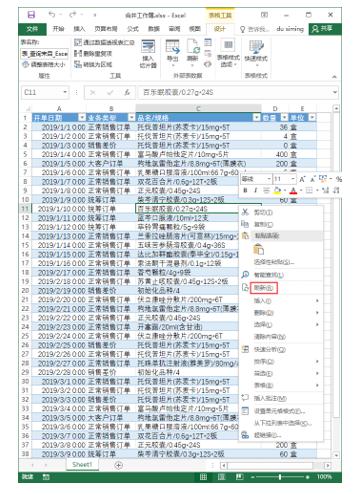
Task: Choose 复制 (Copy) in the context menu
Action: pos(281,224)
